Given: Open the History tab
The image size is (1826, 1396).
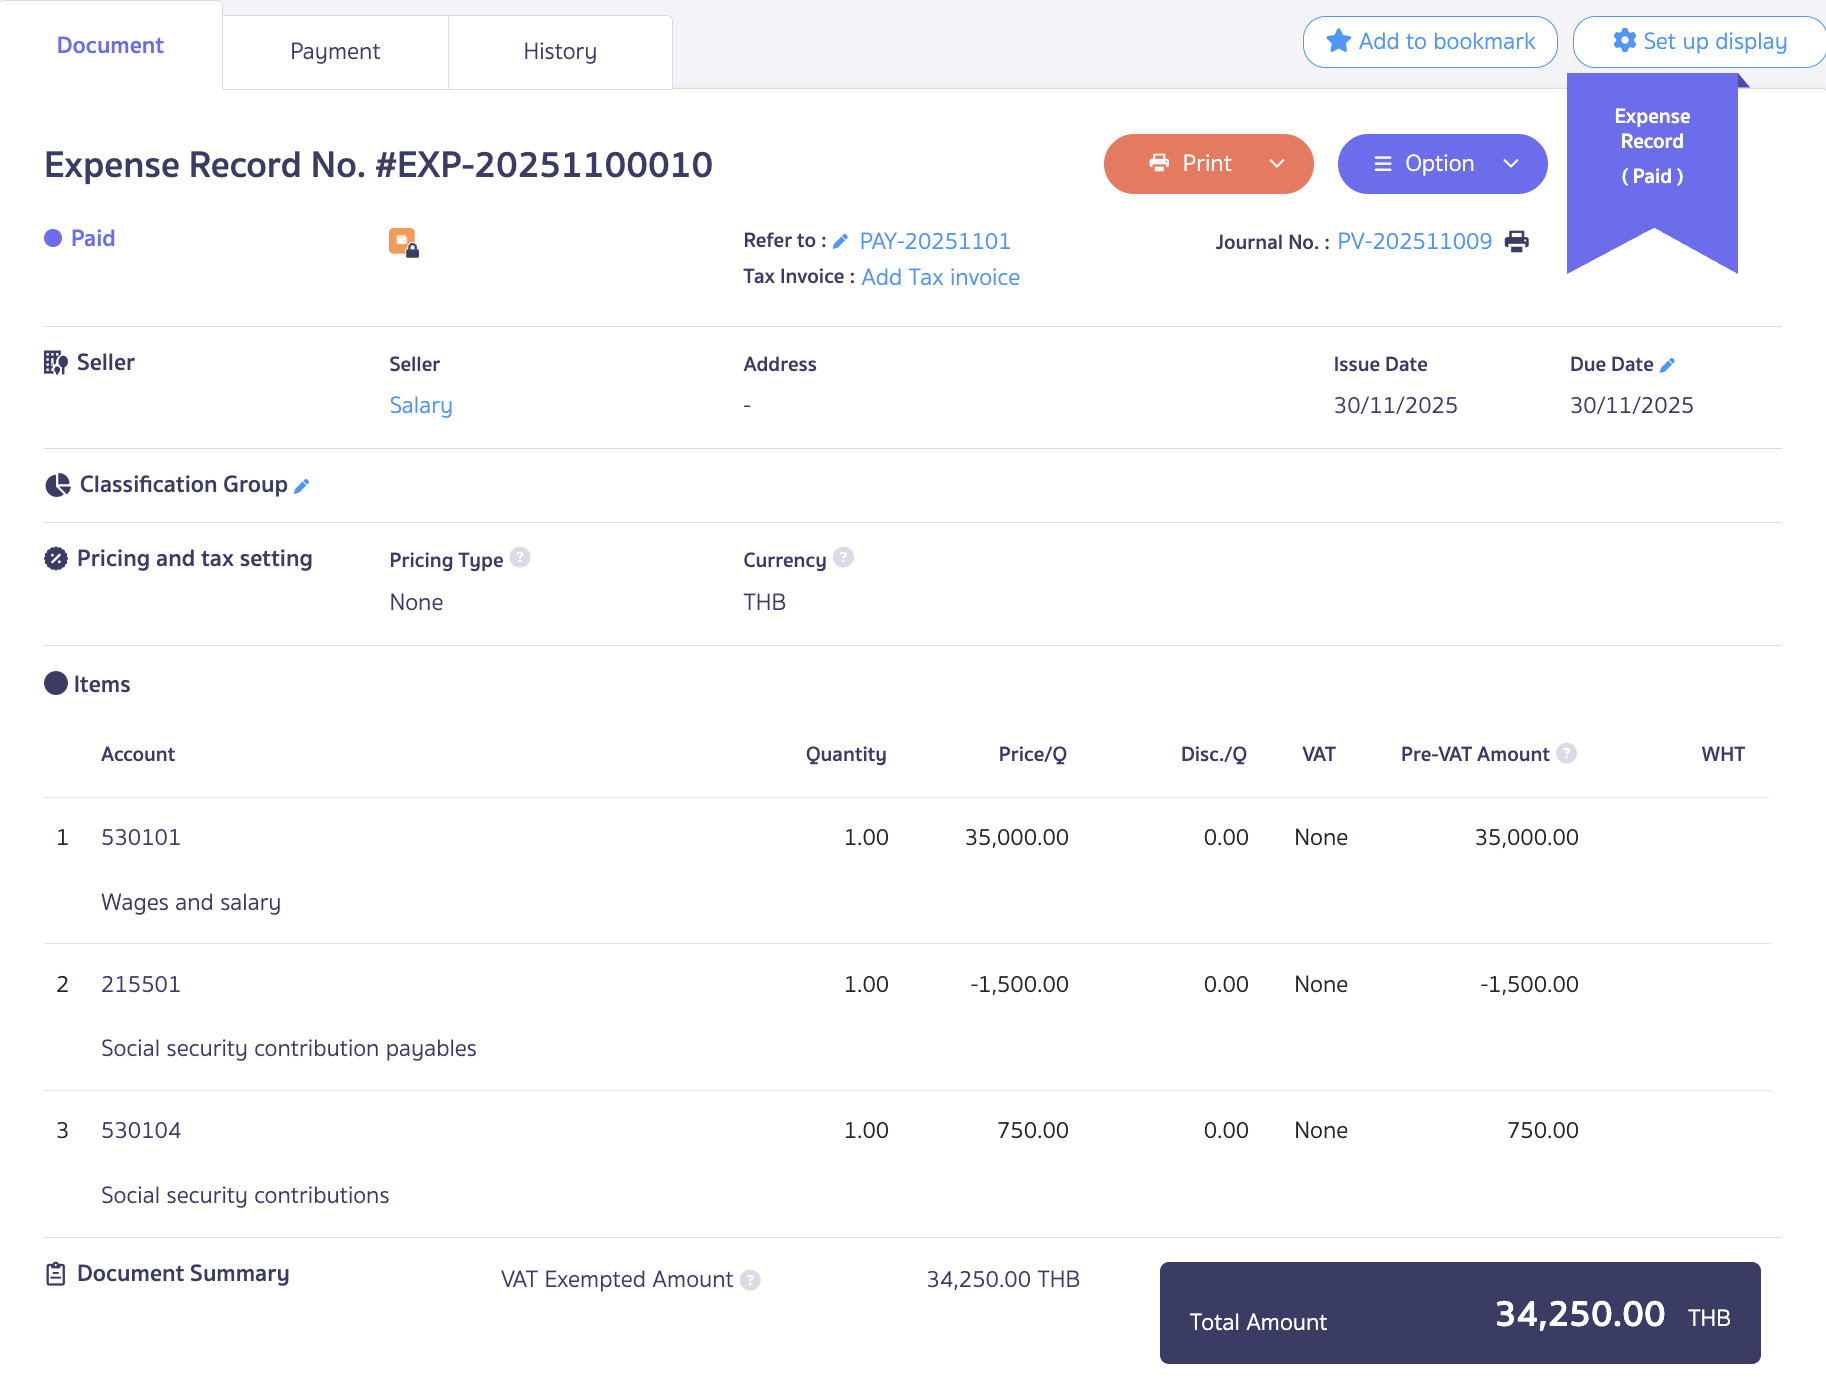Looking at the screenshot, I should [x=559, y=51].
